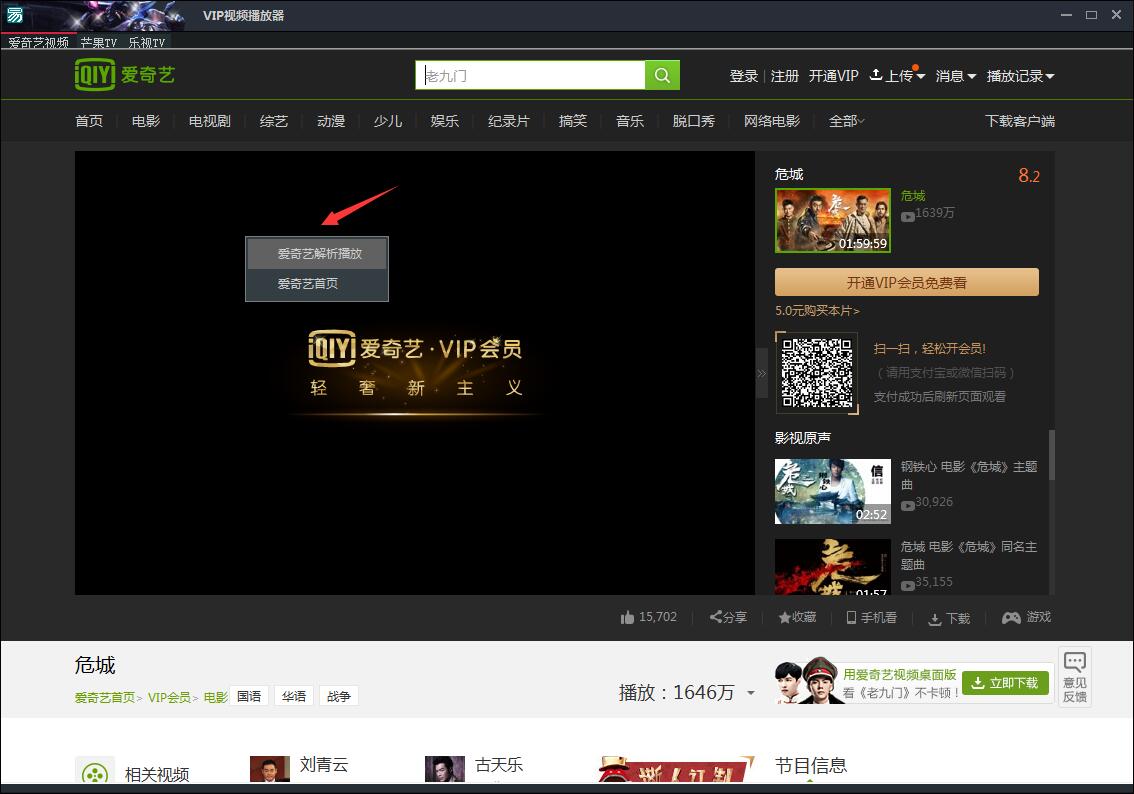
Task: Open the 少儿 navigation item
Action: 388,121
